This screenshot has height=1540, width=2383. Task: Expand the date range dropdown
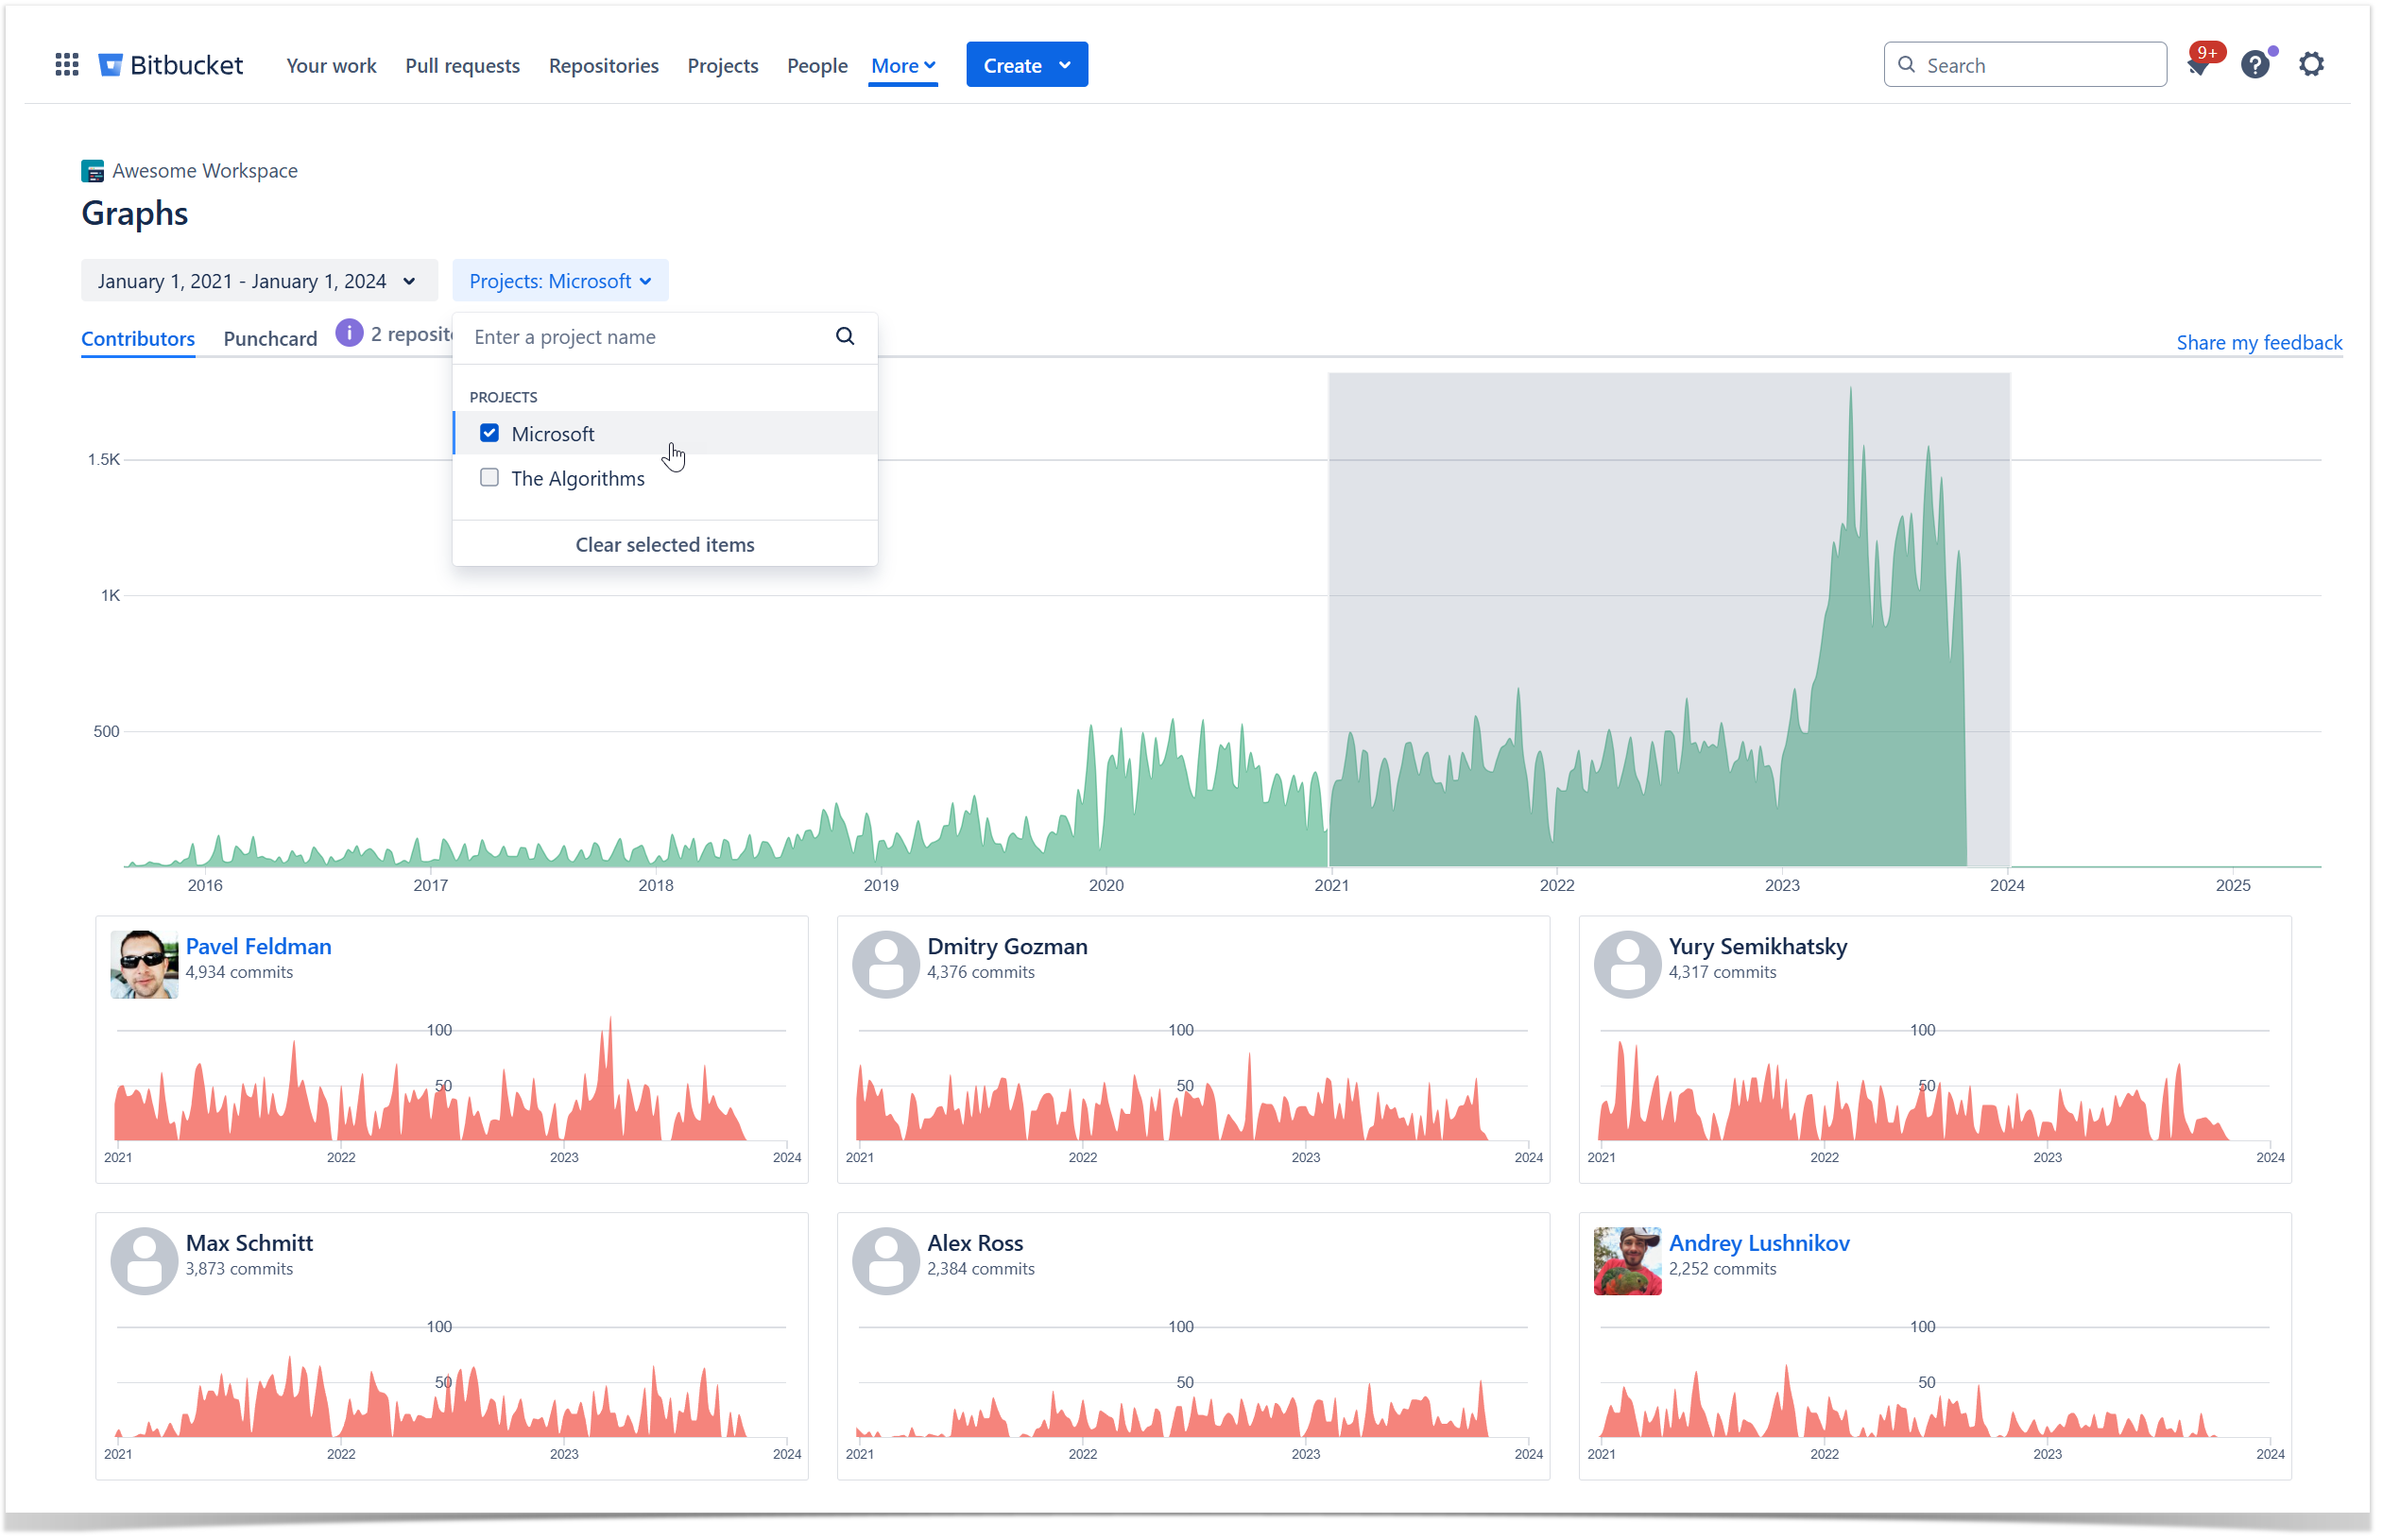tap(258, 281)
